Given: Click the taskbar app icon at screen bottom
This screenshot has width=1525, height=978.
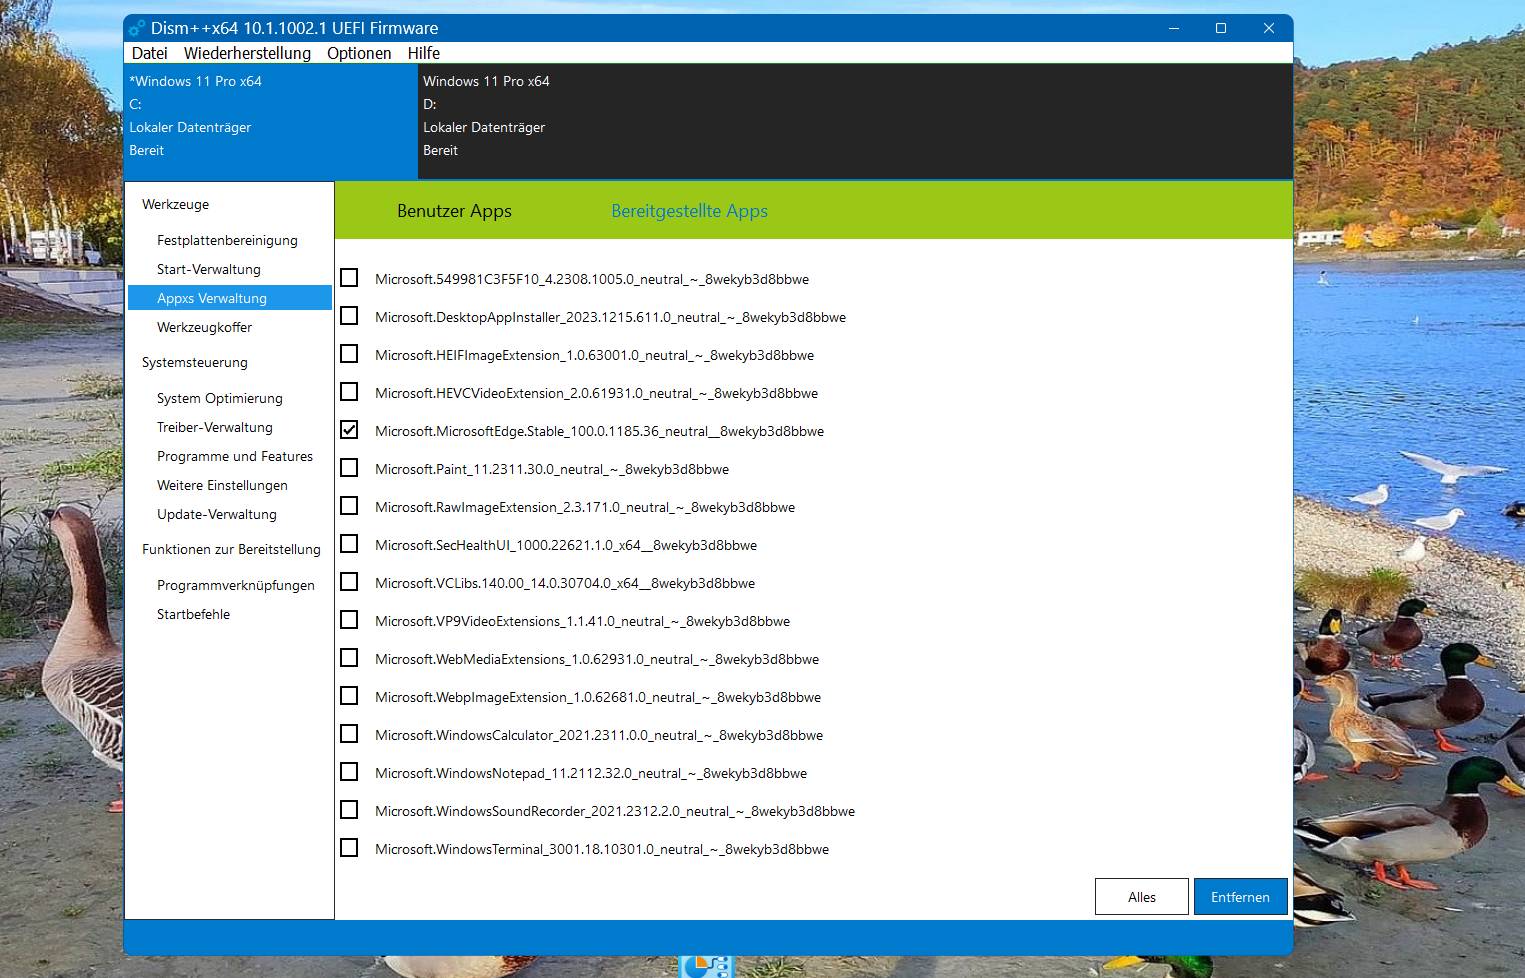Looking at the screenshot, I should coord(706,966).
